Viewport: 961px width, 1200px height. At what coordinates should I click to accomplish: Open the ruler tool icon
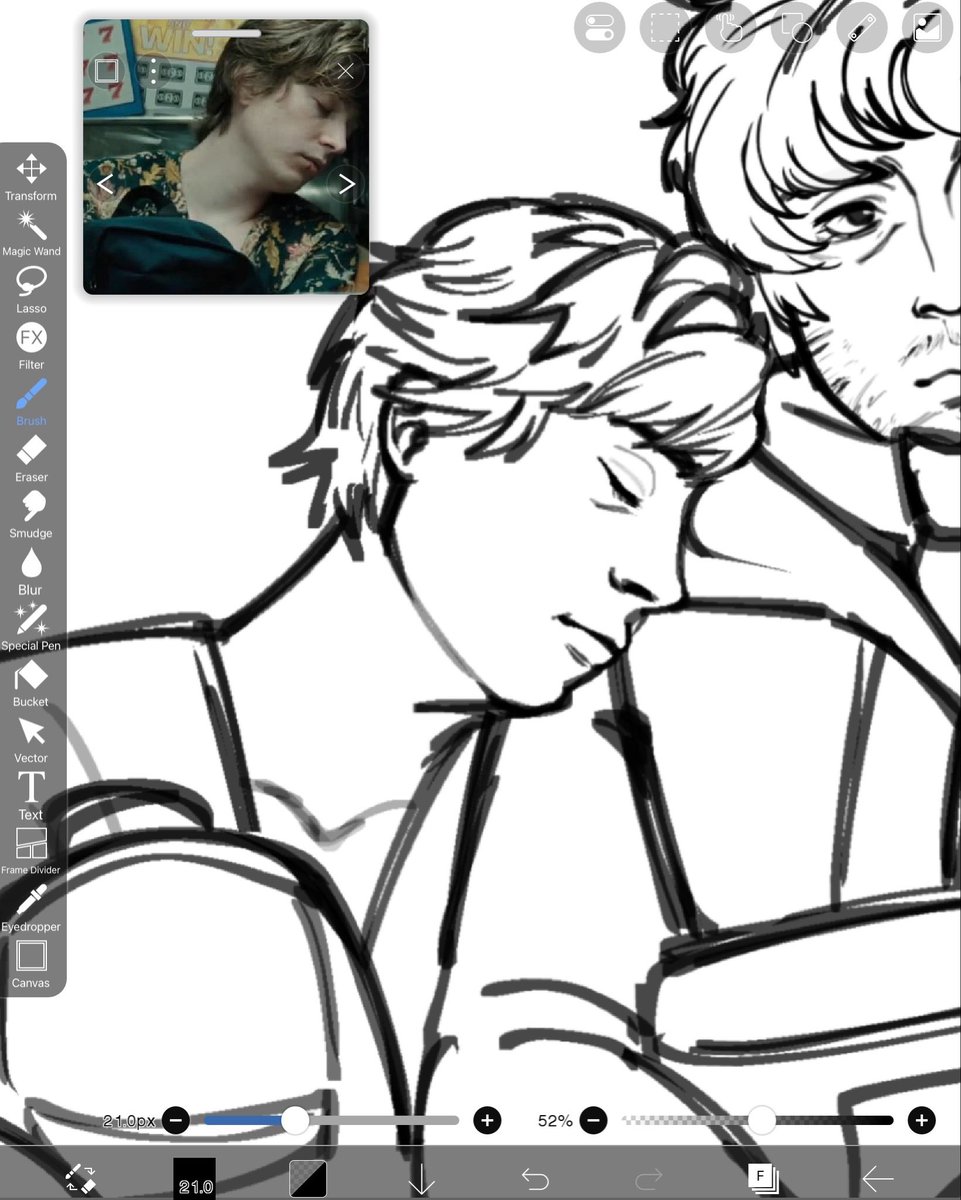point(862,28)
